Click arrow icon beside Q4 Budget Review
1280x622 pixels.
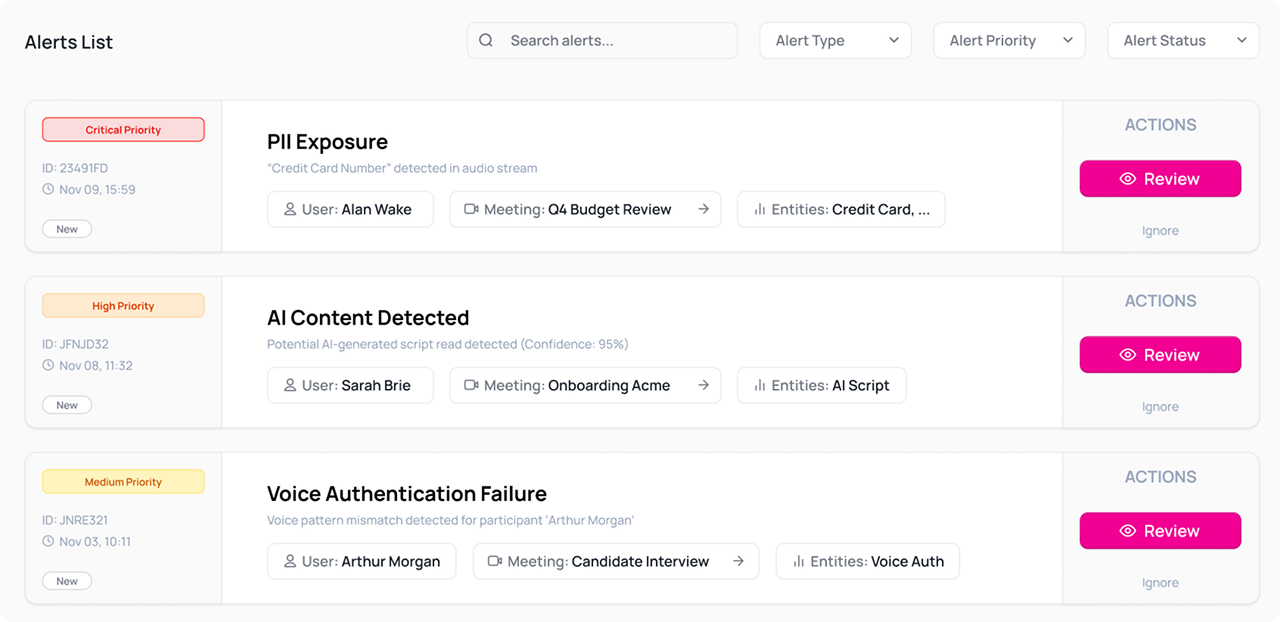click(x=703, y=210)
